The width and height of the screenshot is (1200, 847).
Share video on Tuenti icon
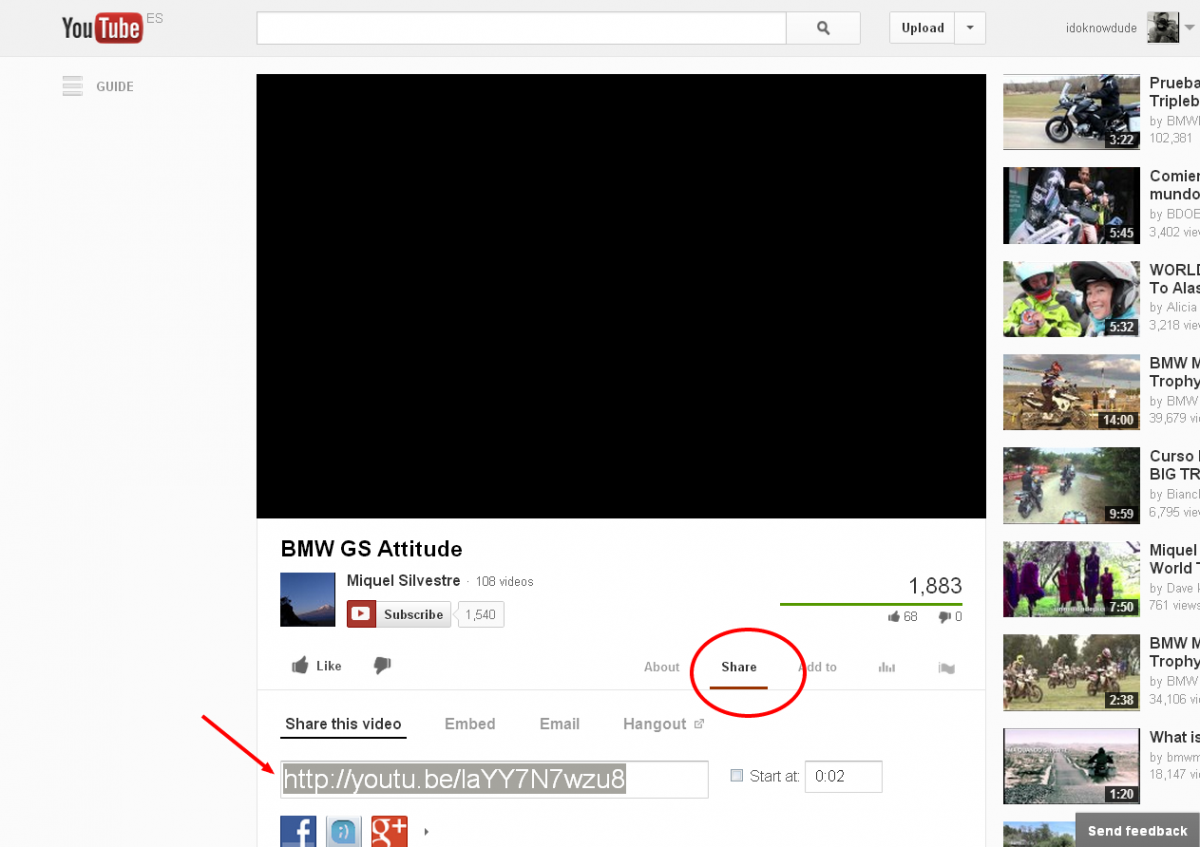[344, 831]
